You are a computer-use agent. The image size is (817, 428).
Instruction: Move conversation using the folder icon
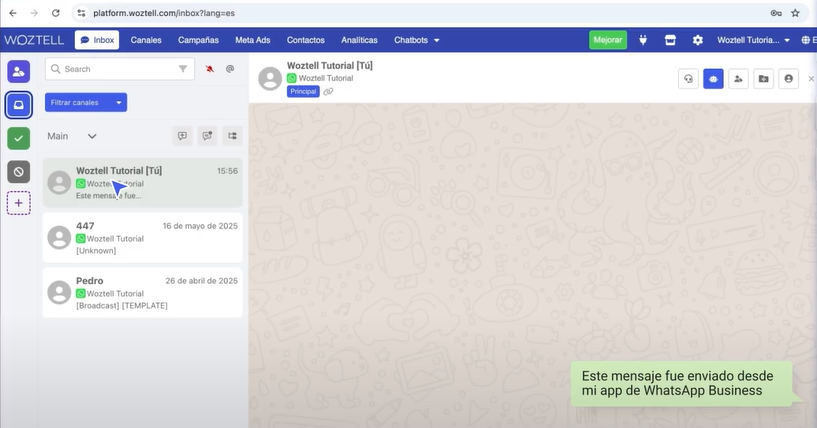(x=763, y=79)
